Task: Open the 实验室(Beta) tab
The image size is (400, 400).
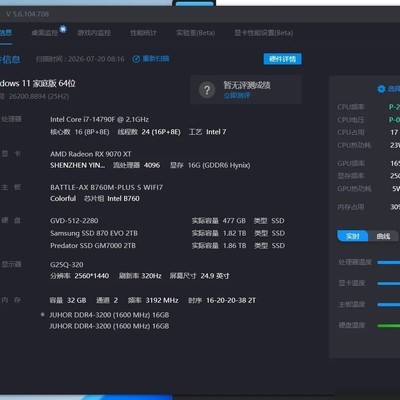Action: coord(196,33)
